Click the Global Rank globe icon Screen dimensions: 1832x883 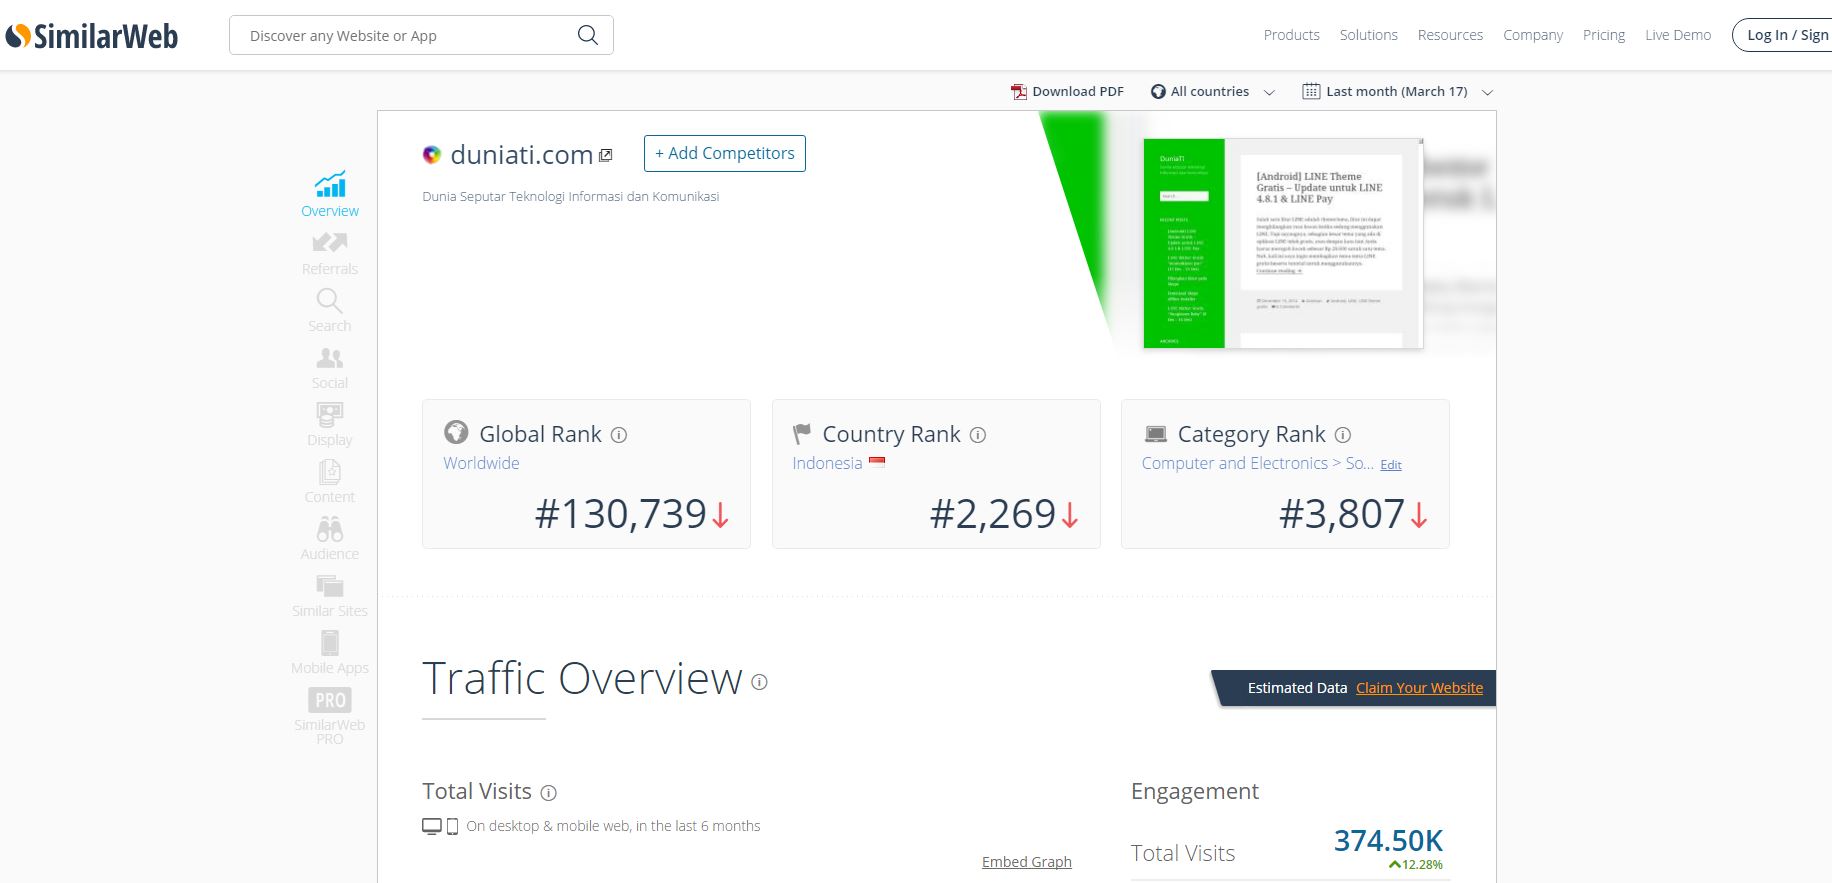tap(456, 432)
